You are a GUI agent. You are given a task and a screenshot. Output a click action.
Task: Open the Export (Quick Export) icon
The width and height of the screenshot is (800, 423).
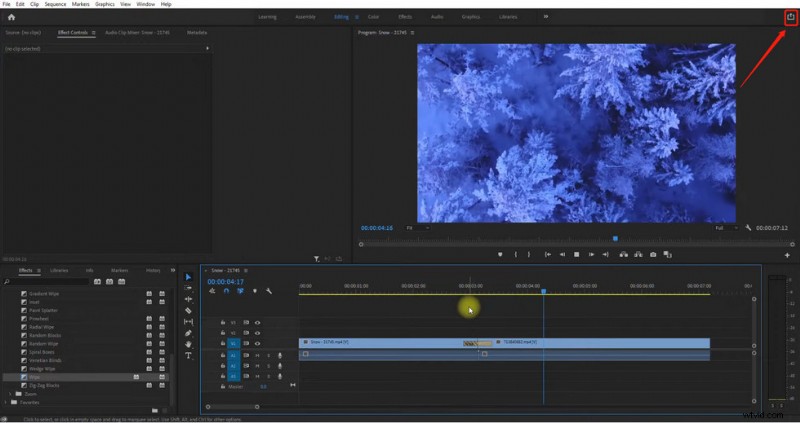790,17
